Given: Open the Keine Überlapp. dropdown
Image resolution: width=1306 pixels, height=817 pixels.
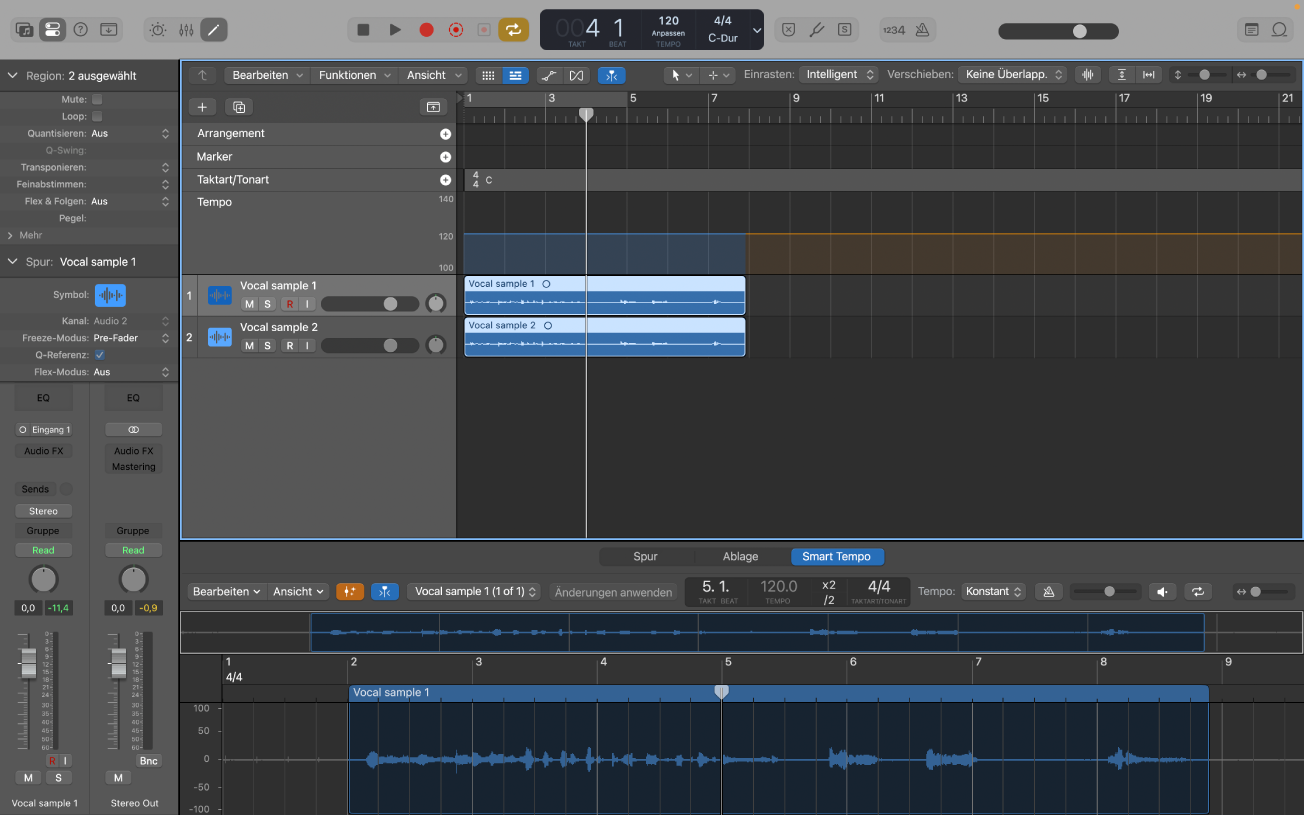Looking at the screenshot, I should [x=1010, y=73].
